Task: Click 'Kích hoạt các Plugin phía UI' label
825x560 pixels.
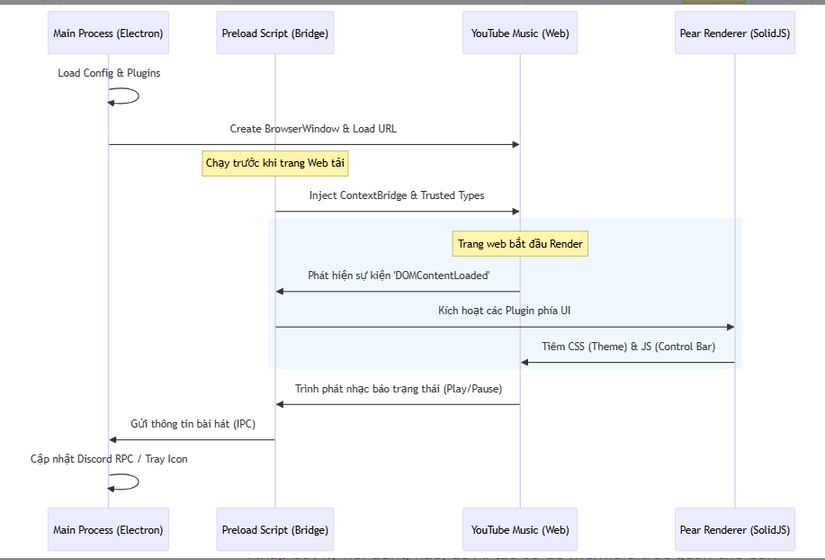Action: pos(504,311)
